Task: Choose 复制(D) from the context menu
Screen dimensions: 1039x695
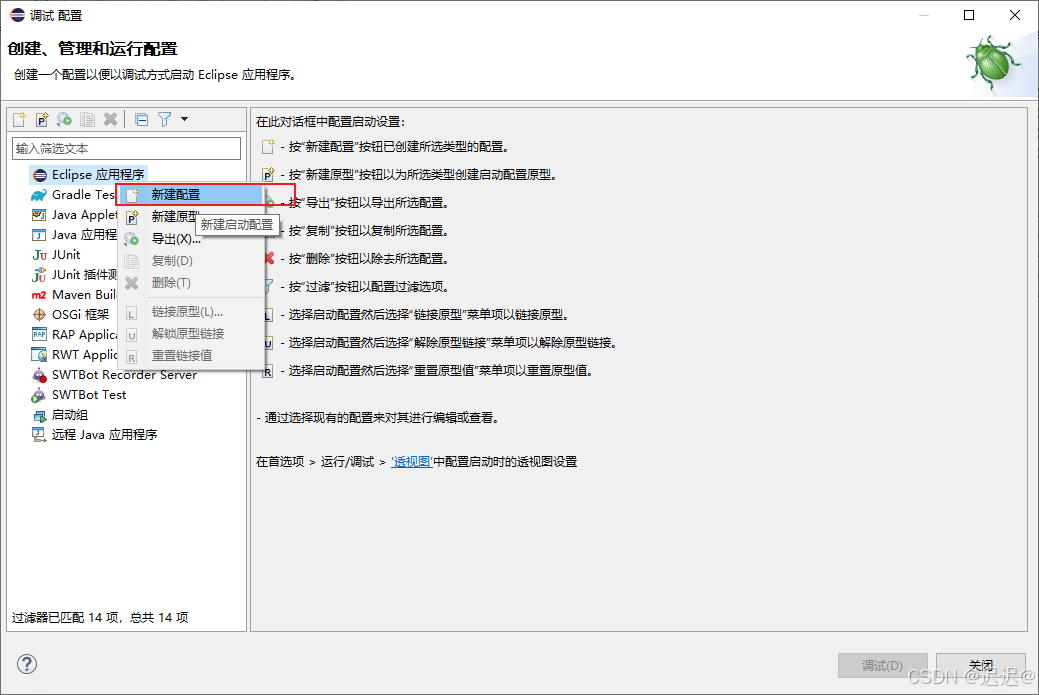Action: 191,260
